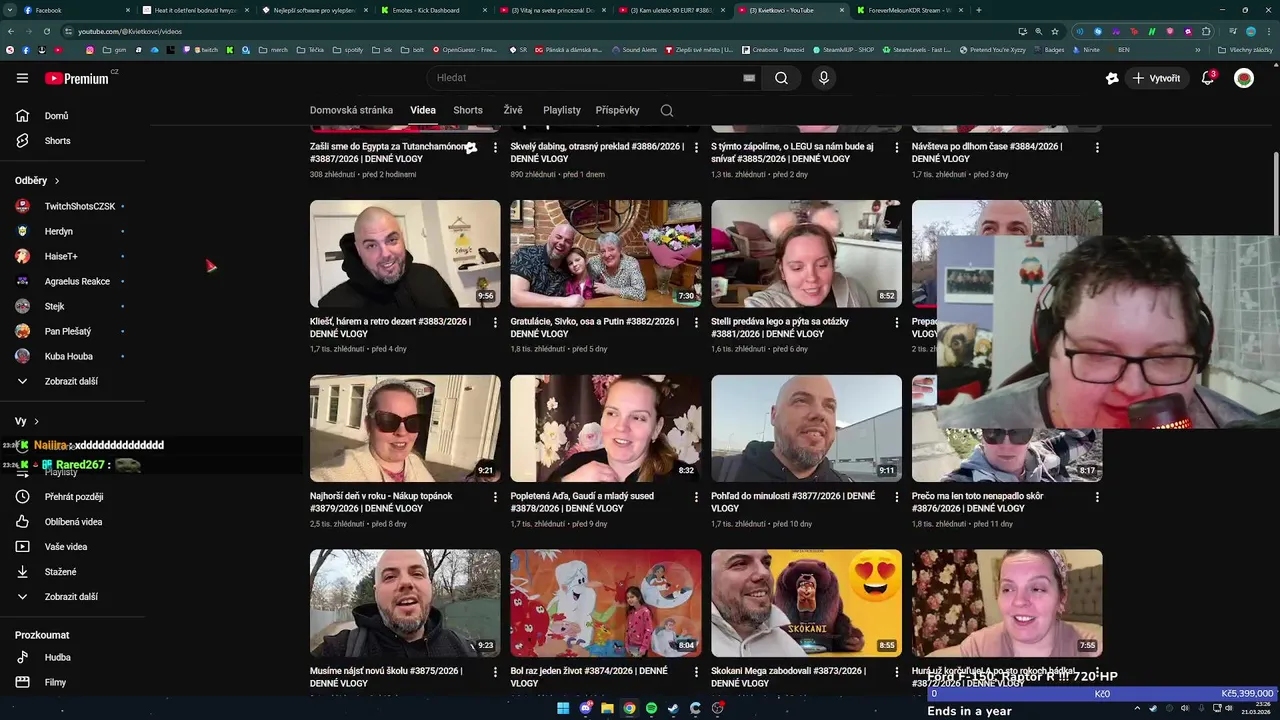Open the account avatar menu
The image size is (1280, 720).
(x=1244, y=78)
